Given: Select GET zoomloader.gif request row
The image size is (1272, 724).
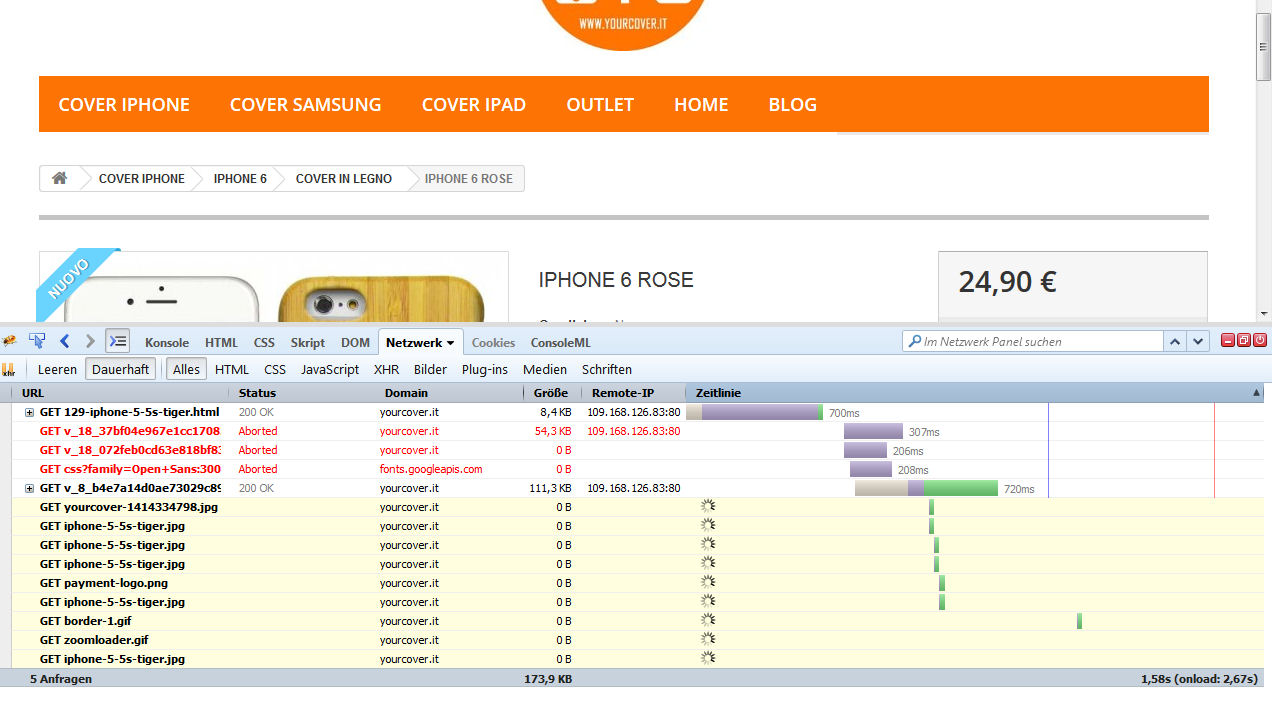Looking at the screenshot, I should (637, 639).
